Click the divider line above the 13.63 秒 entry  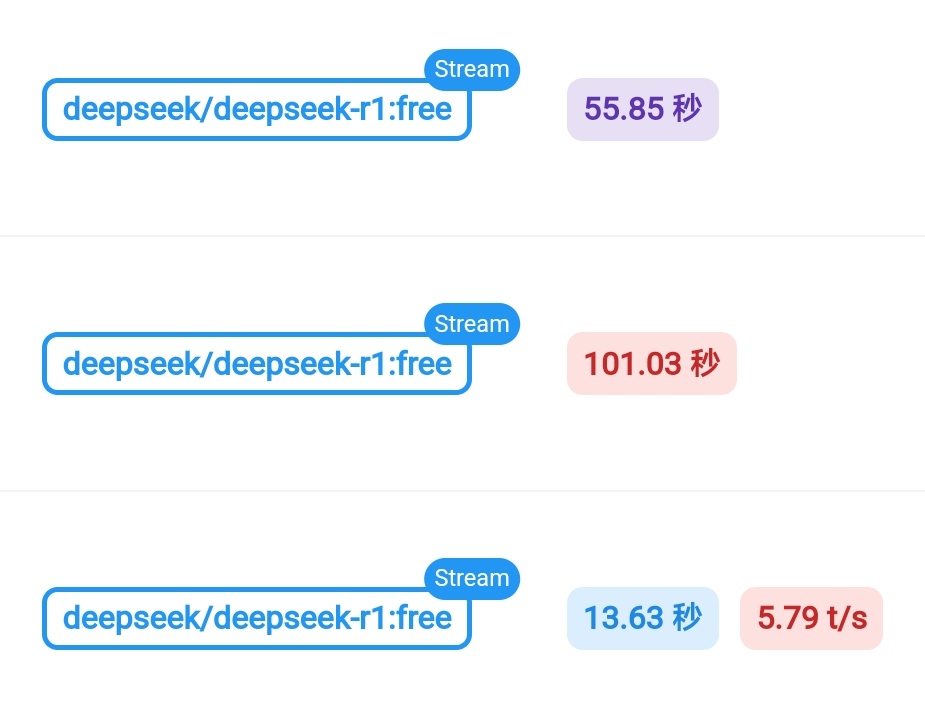tap(462, 490)
